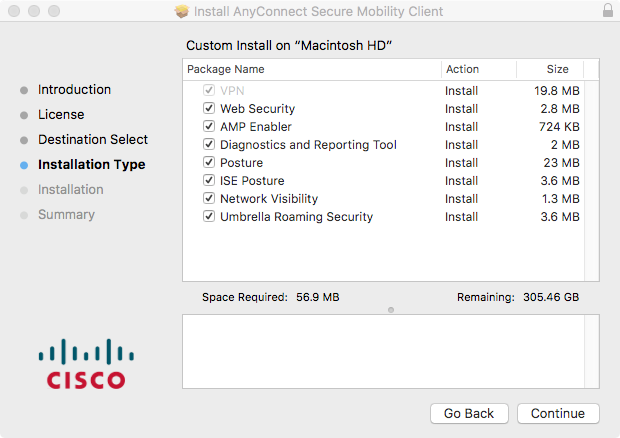Click the Summary step in sidebar
Image resolution: width=620 pixels, height=438 pixels.
(66, 215)
